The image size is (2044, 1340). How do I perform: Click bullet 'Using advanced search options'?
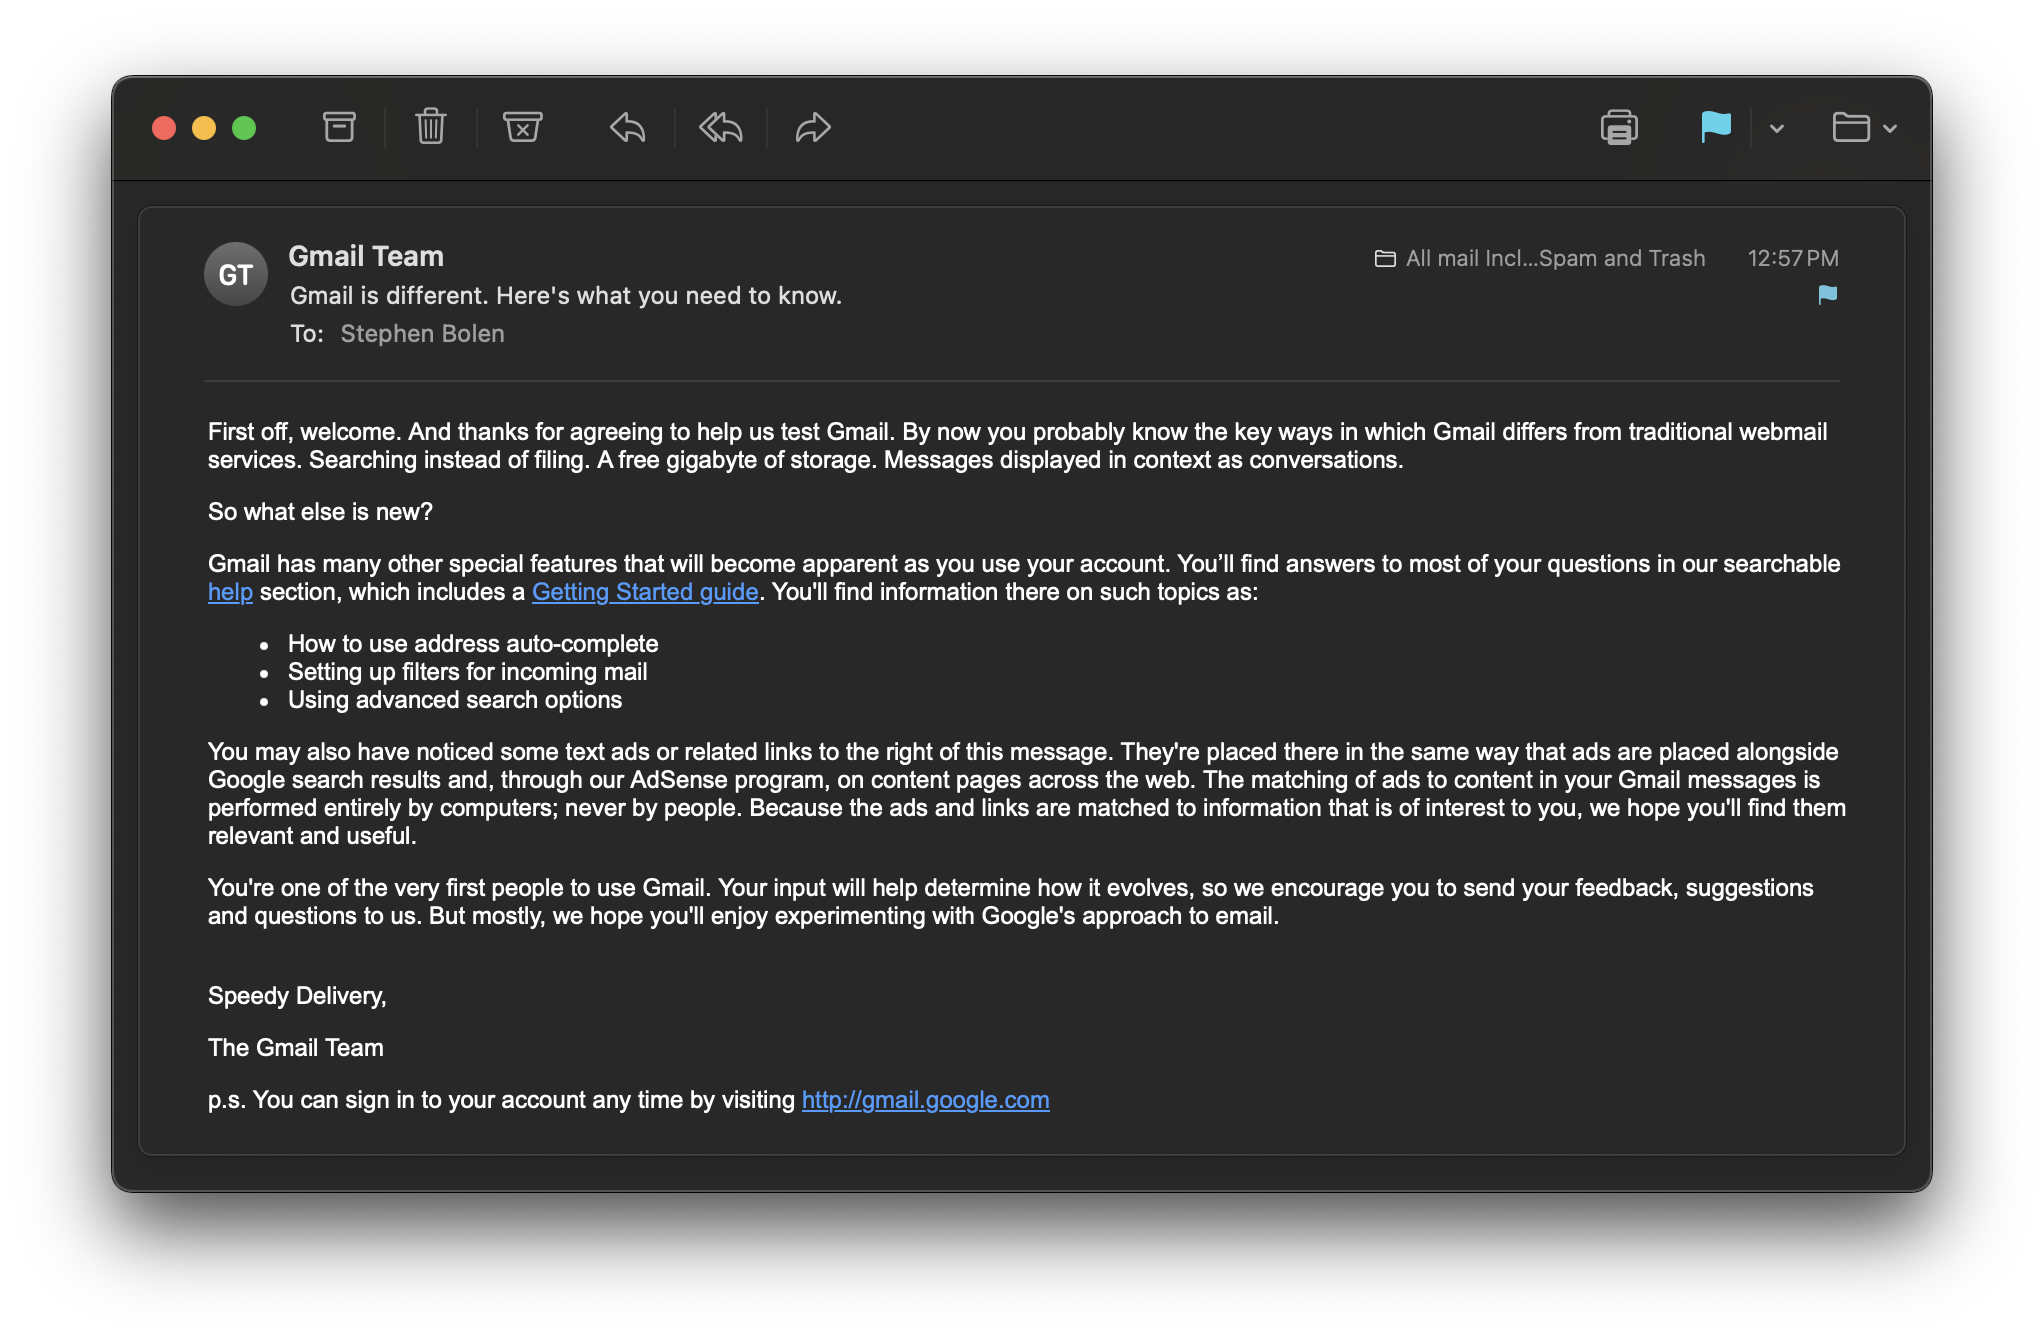coord(455,700)
